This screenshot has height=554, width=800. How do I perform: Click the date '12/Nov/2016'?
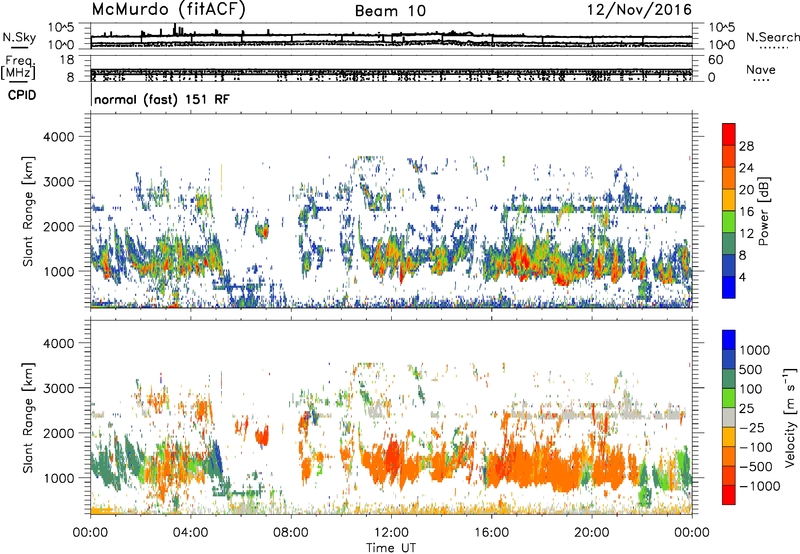640,10
